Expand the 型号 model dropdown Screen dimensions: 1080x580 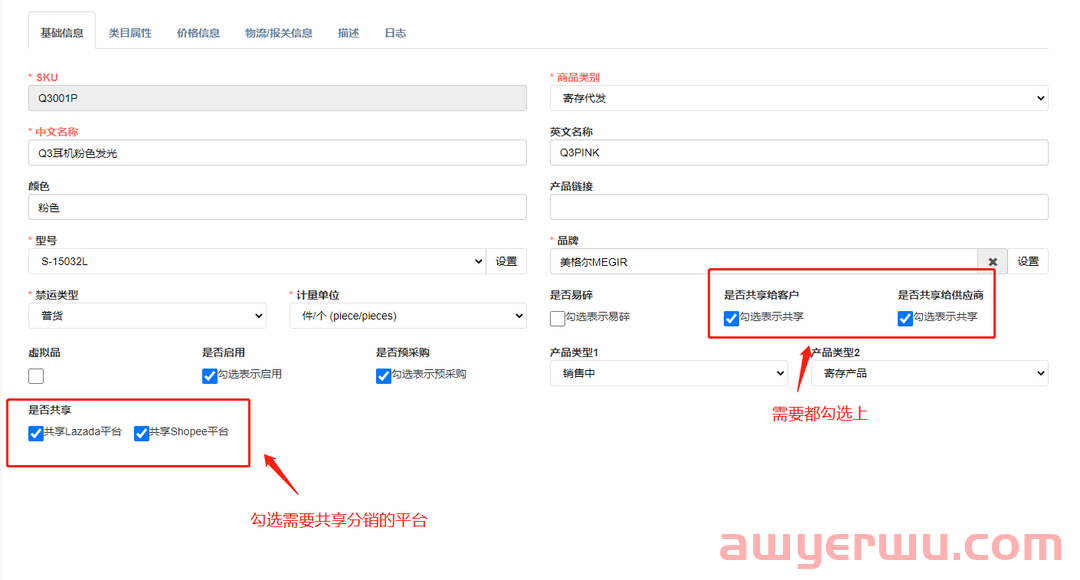click(x=257, y=262)
